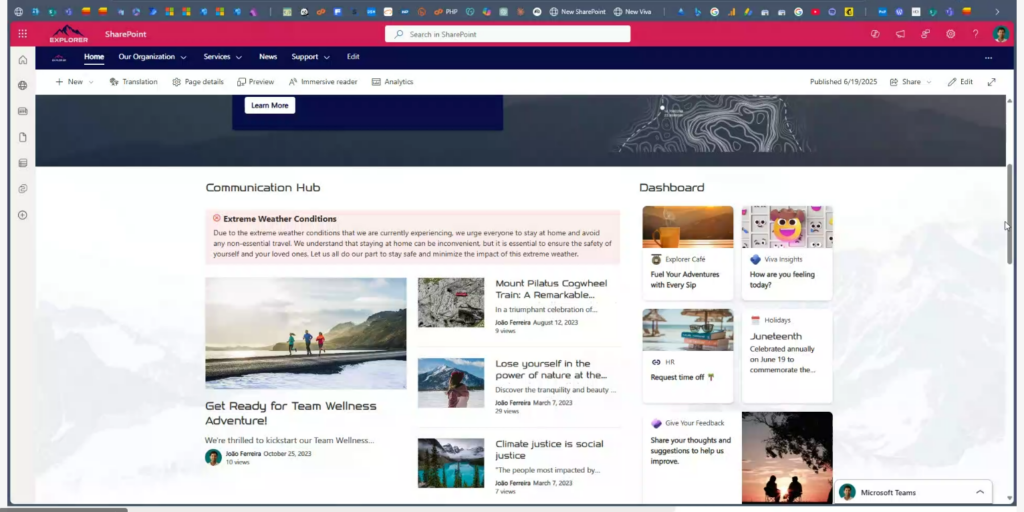Image resolution: width=1024 pixels, height=512 pixels.
Task: Click the Create plus icon in sidebar
Action: 22,215
